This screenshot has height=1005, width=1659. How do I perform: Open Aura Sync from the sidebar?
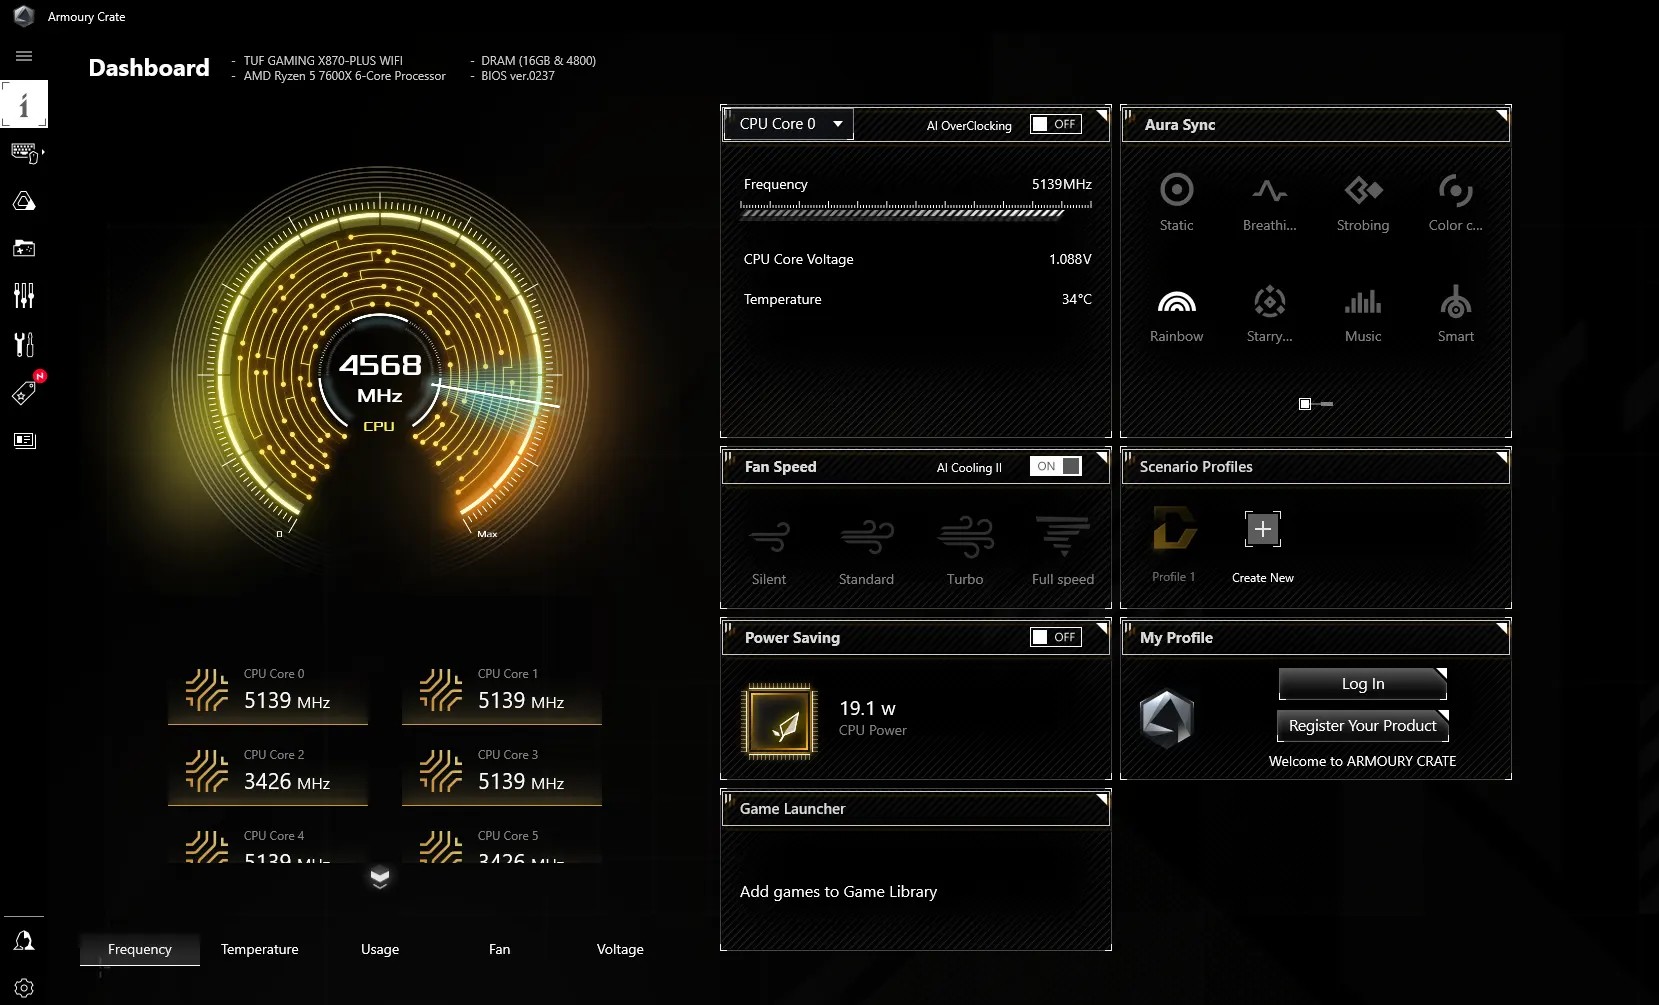[x=24, y=201]
